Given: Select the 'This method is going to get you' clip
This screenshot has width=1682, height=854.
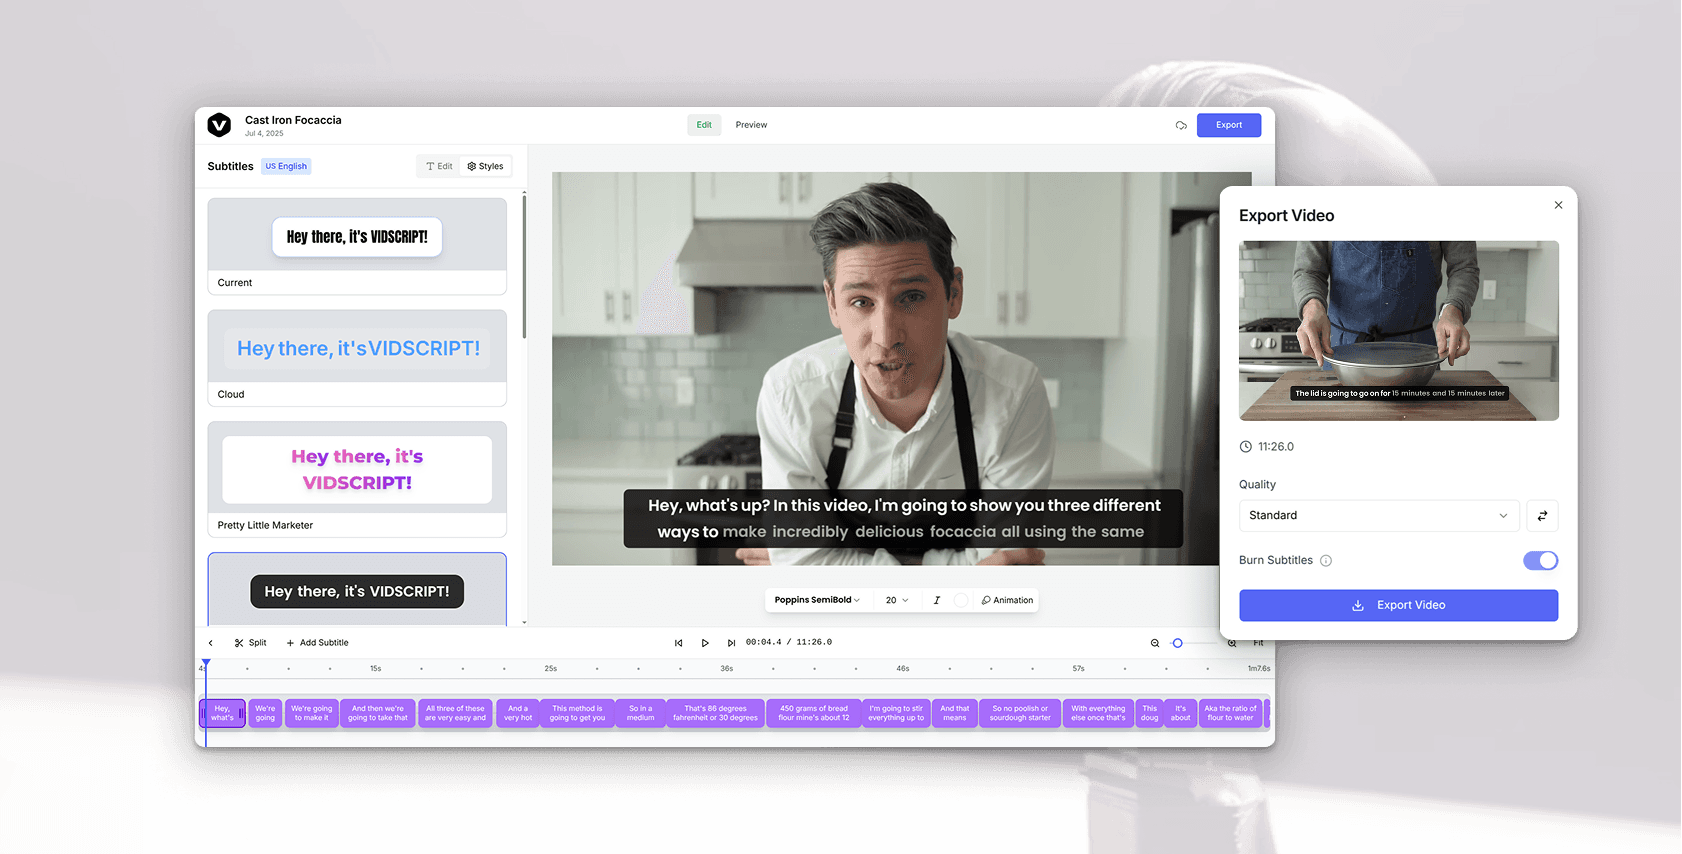Looking at the screenshot, I should tap(577, 713).
